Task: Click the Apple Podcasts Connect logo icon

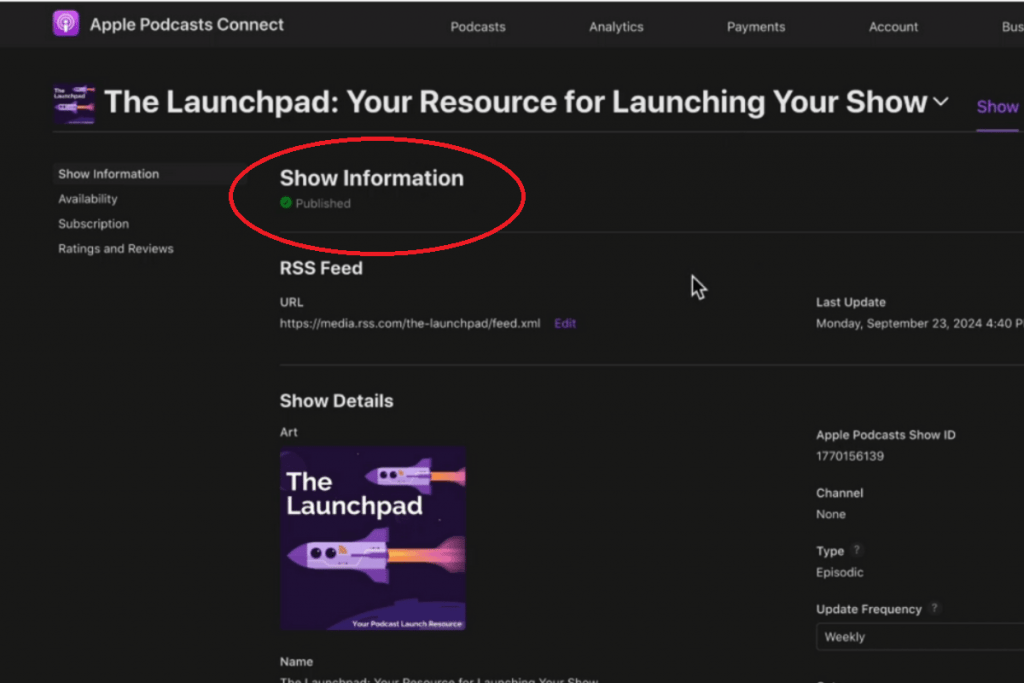Action: coord(66,24)
